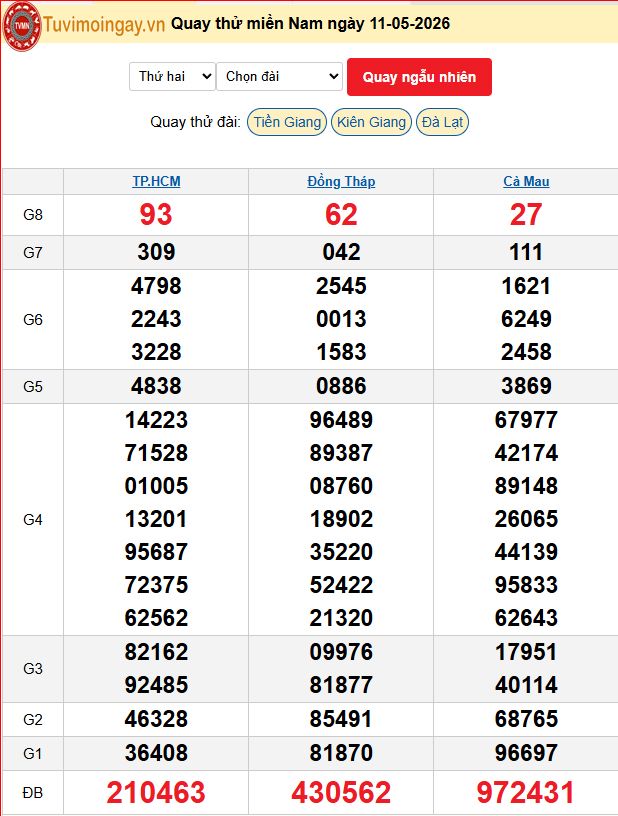Click G3 number 92485

tap(156, 685)
